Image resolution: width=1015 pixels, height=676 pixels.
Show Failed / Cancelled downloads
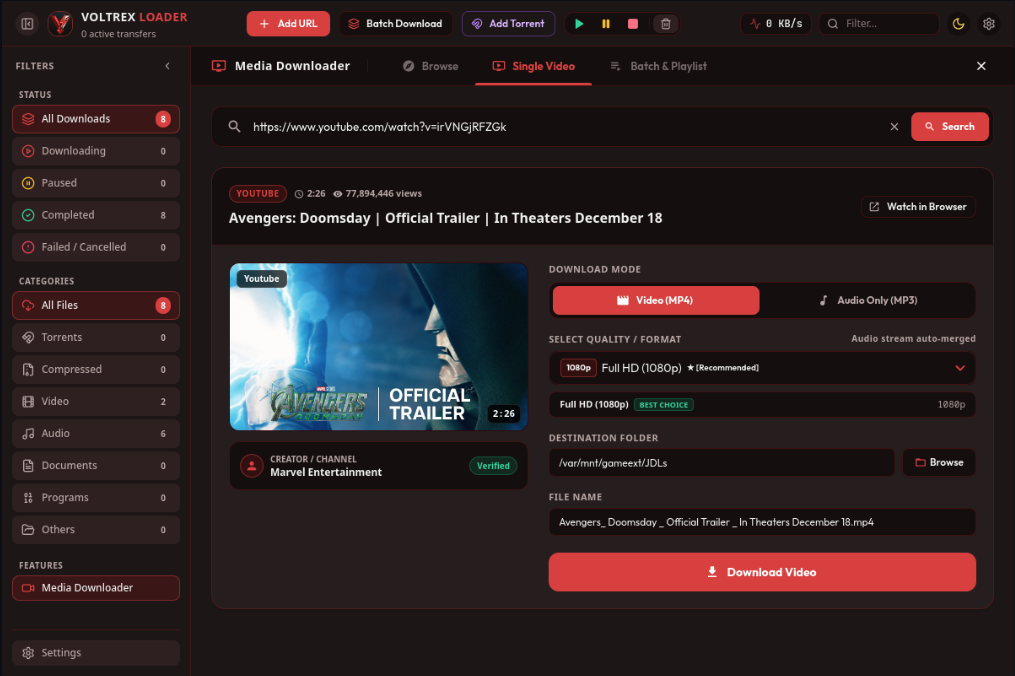[x=96, y=247]
